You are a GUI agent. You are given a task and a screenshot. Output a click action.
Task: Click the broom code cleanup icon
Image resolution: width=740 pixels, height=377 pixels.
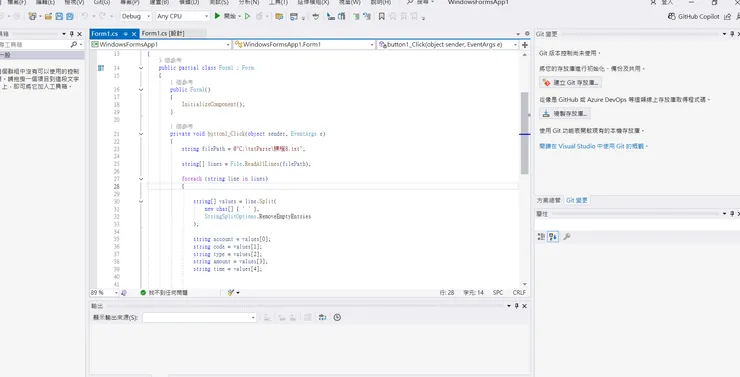click(231, 293)
